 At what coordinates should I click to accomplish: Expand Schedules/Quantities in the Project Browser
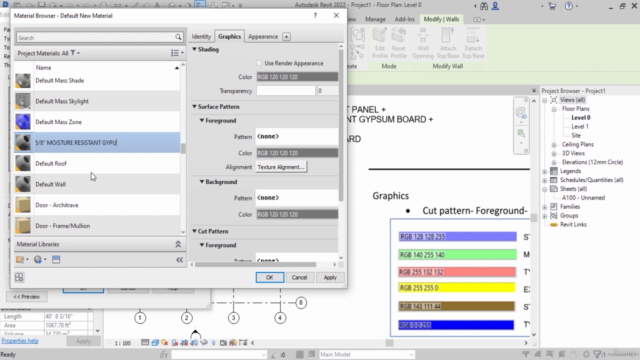(545, 180)
